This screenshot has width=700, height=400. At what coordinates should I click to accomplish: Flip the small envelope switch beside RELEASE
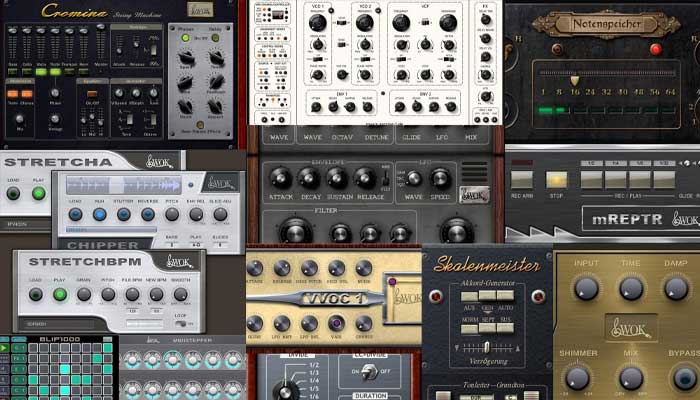click(x=384, y=179)
